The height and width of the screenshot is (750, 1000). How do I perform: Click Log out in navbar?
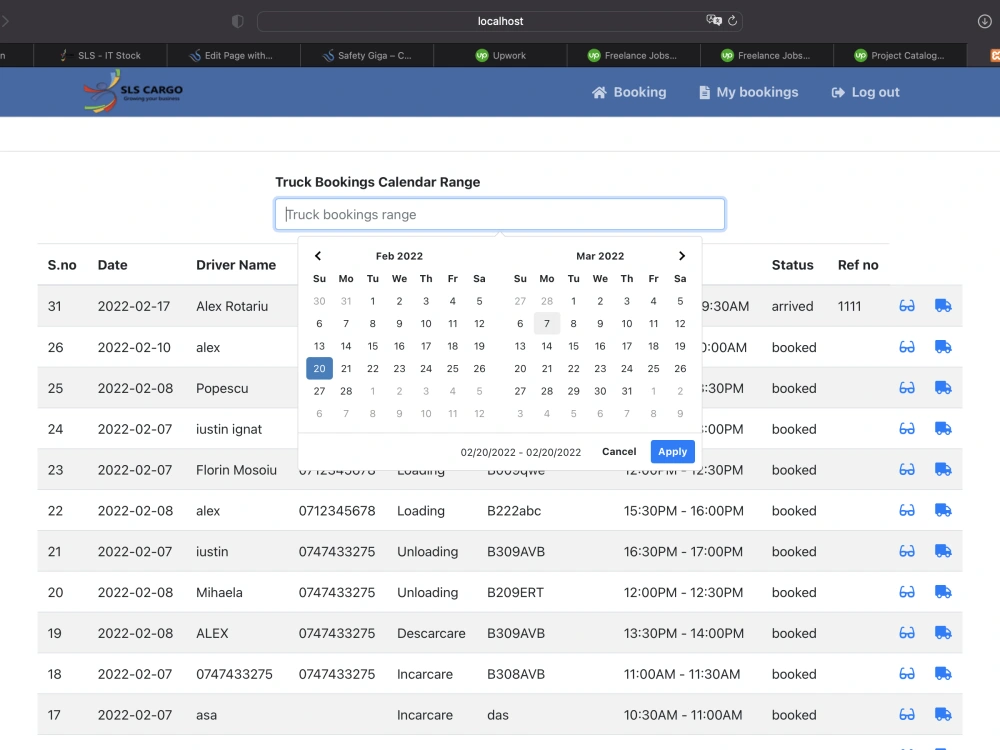[x=865, y=92]
